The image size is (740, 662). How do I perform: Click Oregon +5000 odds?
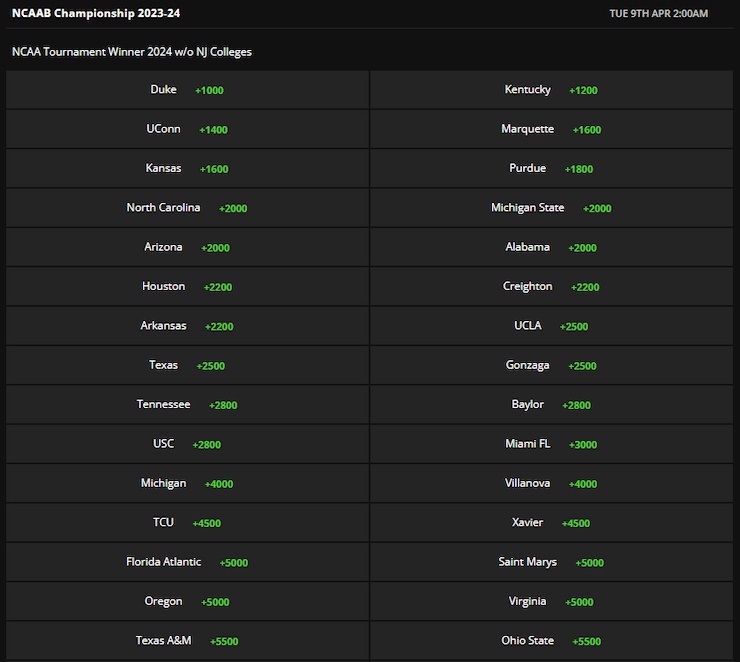(187, 602)
